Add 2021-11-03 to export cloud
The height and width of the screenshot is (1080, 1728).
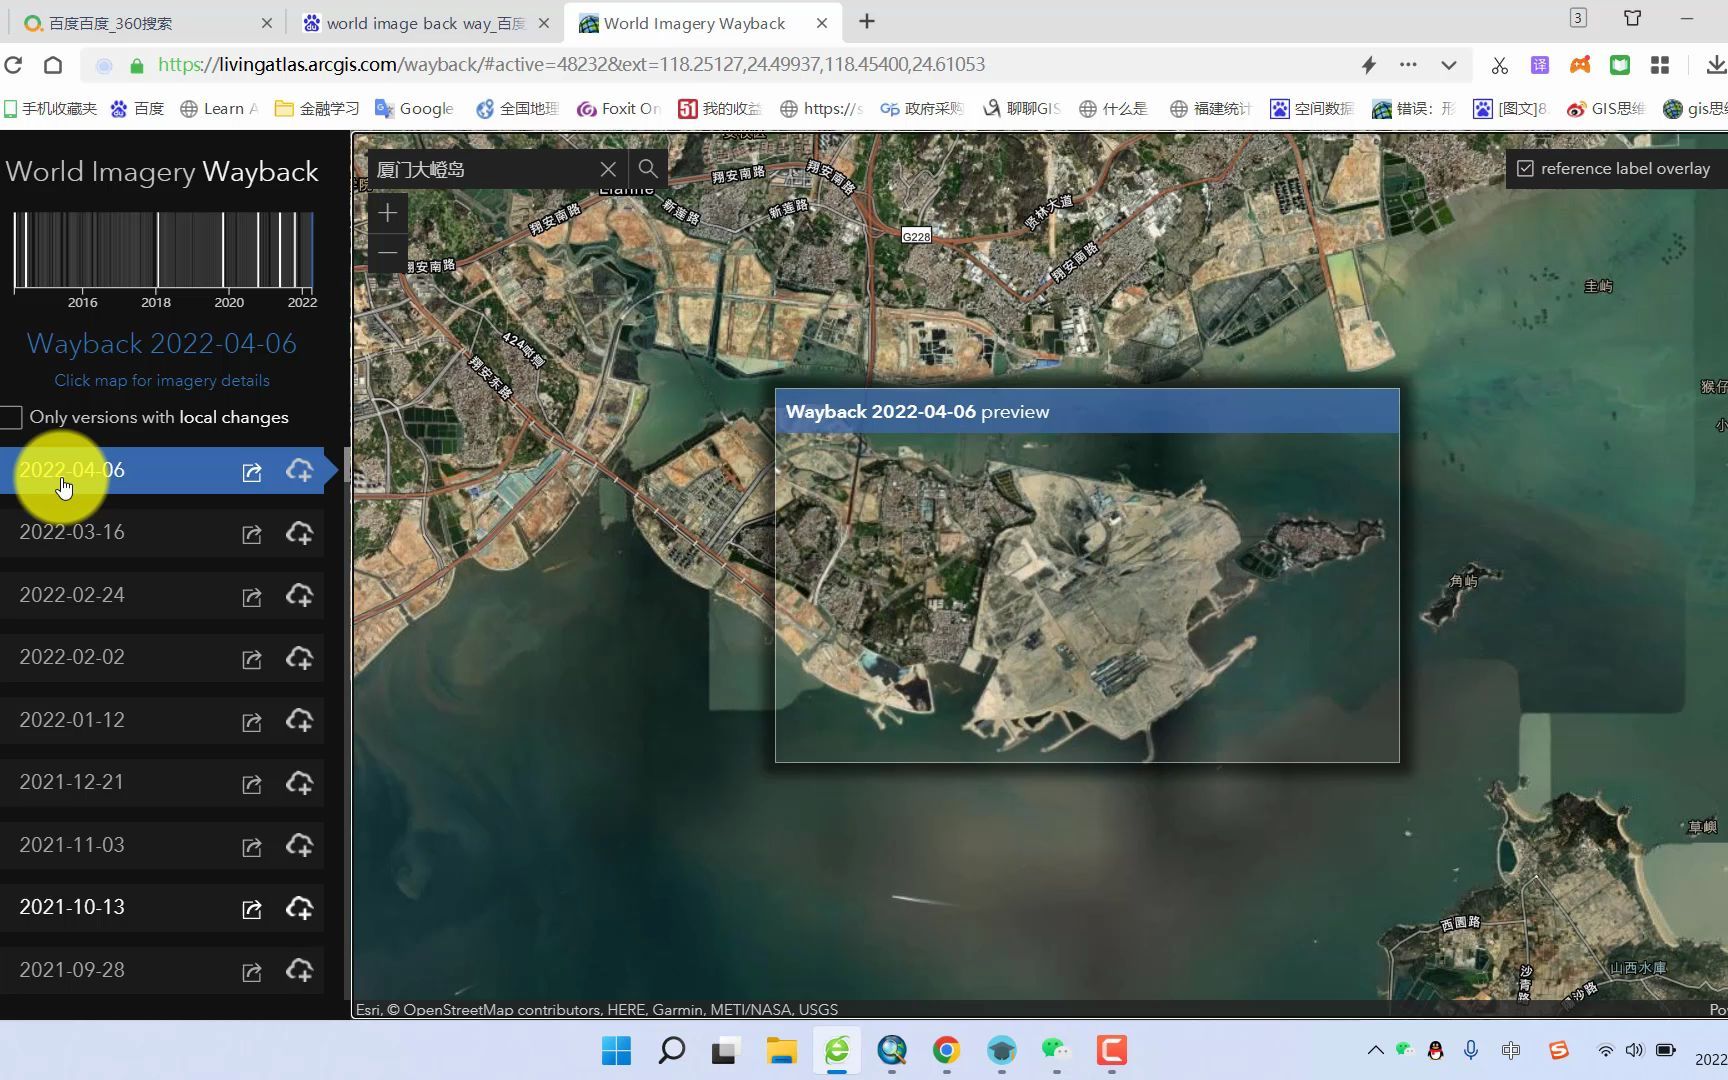coord(299,846)
